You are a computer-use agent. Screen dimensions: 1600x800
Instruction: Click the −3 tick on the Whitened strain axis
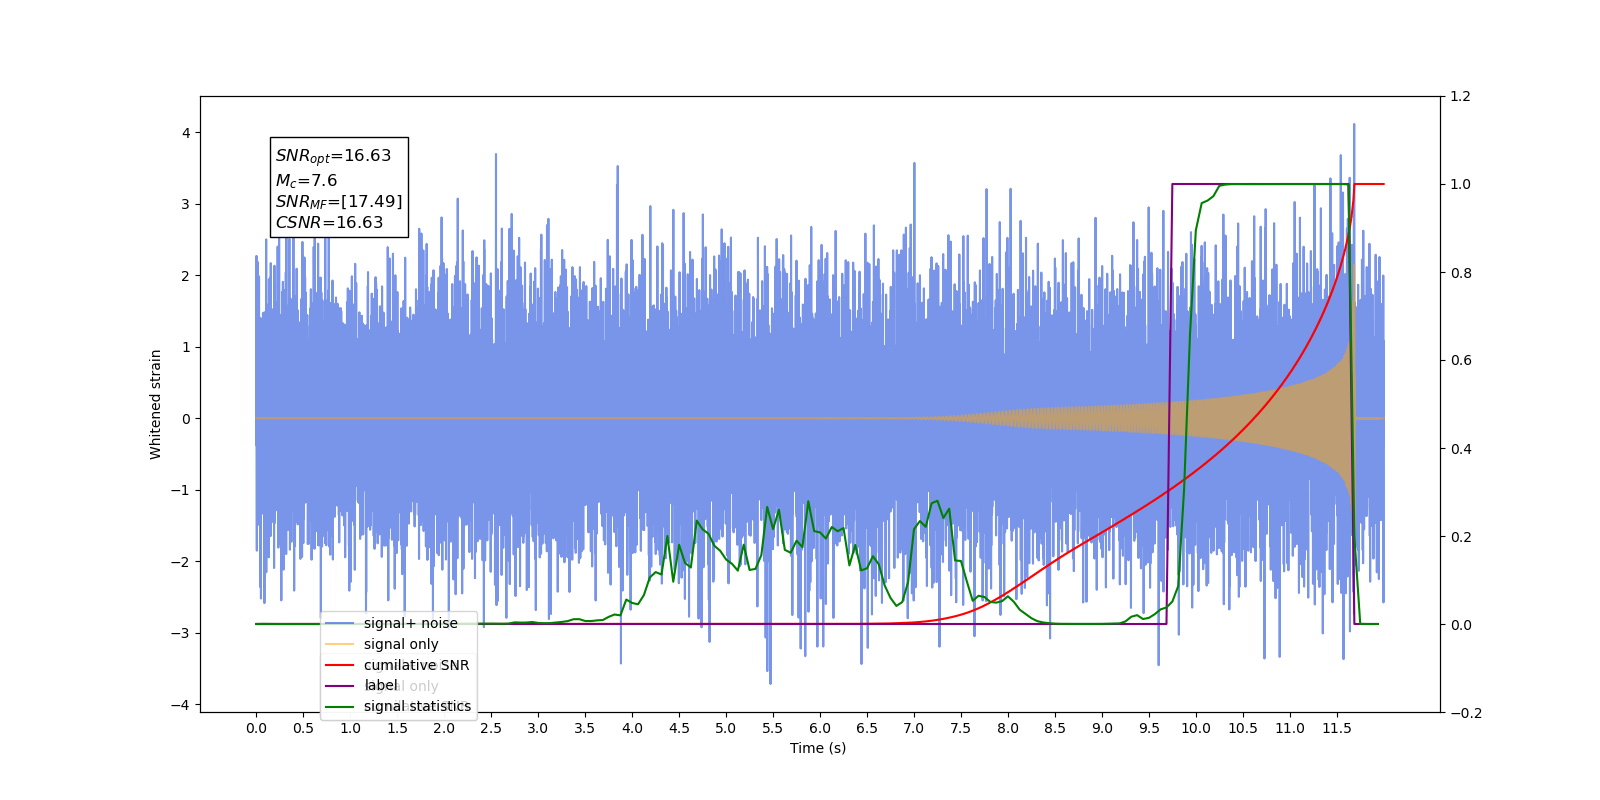point(181,633)
